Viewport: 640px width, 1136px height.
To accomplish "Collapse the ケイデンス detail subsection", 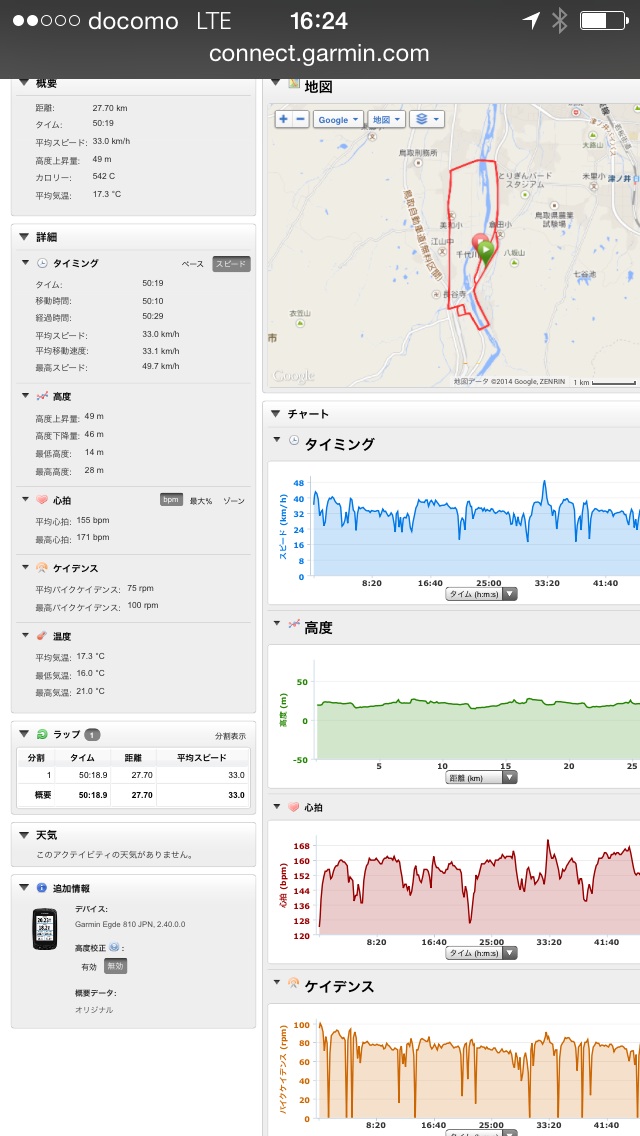I will (26, 568).
